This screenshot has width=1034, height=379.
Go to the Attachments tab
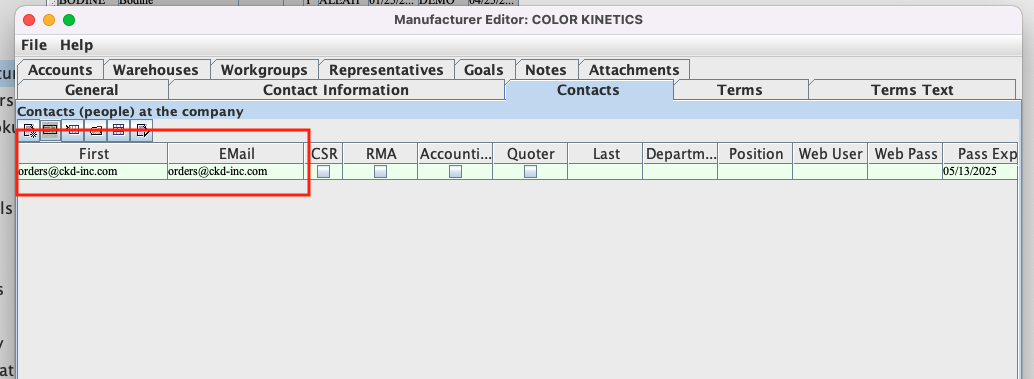[634, 70]
